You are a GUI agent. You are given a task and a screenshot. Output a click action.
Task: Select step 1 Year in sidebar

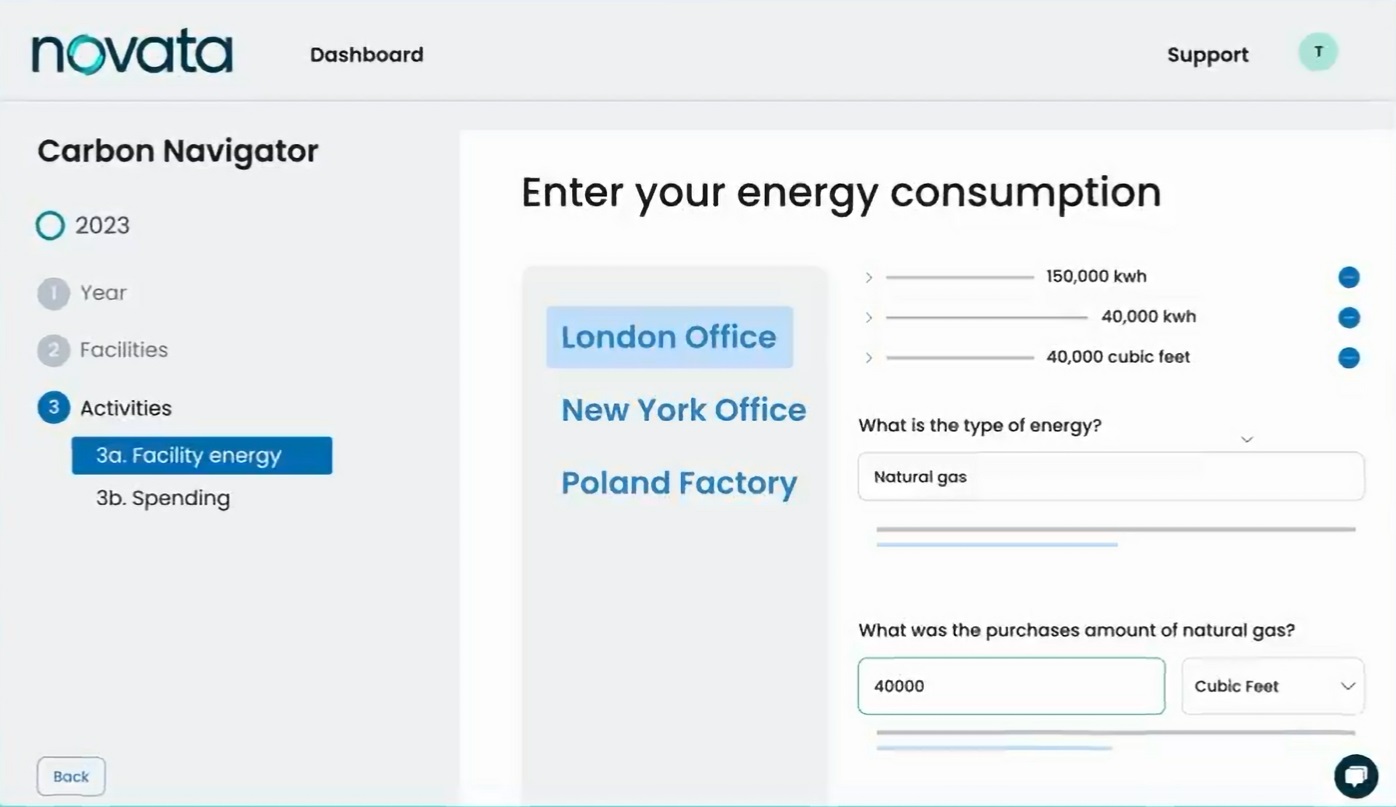(x=103, y=292)
